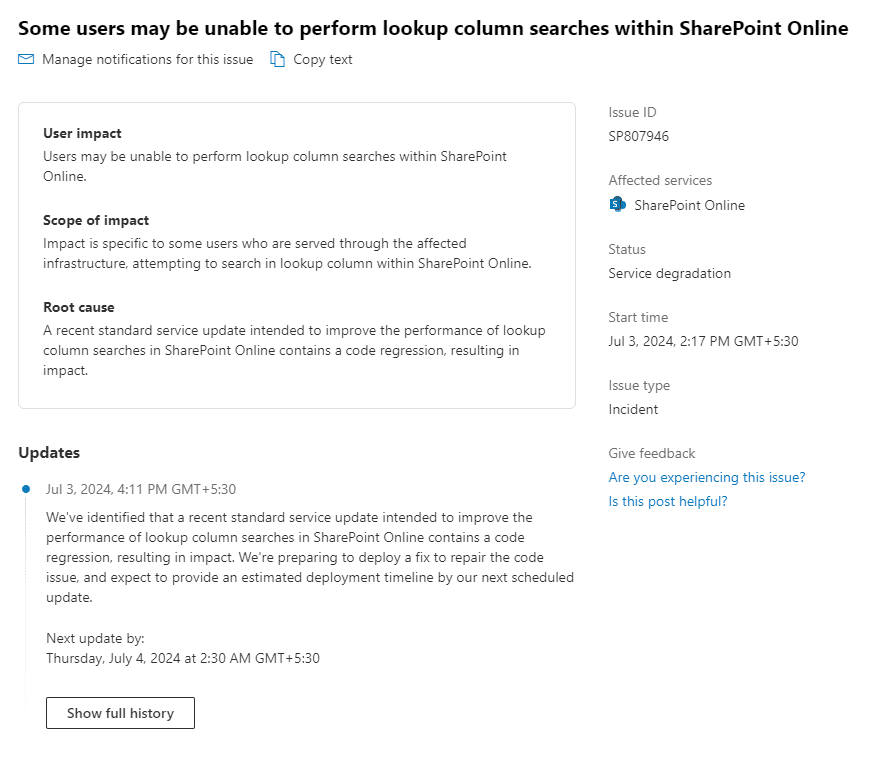Open 'Are you experiencing this issue?' link
The height and width of the screenshot is (783, 879).
pos(706,477)
